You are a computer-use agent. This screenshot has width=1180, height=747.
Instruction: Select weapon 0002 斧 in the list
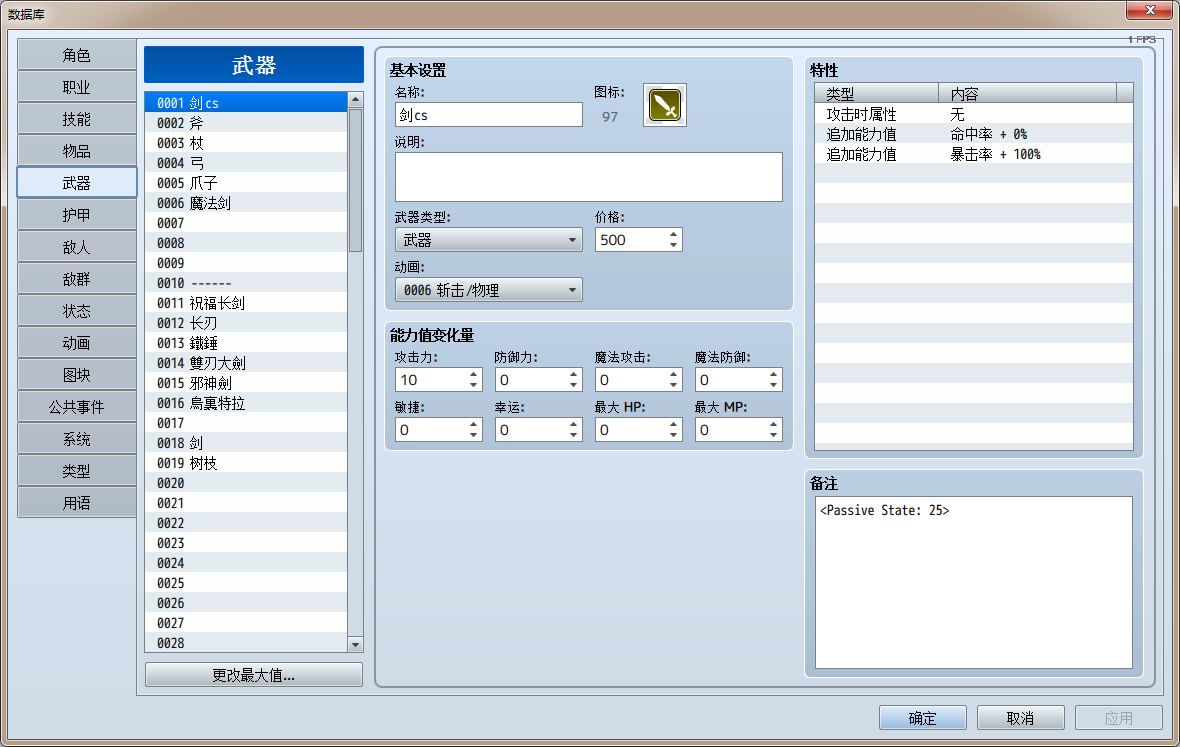click(x=246, y=123)
